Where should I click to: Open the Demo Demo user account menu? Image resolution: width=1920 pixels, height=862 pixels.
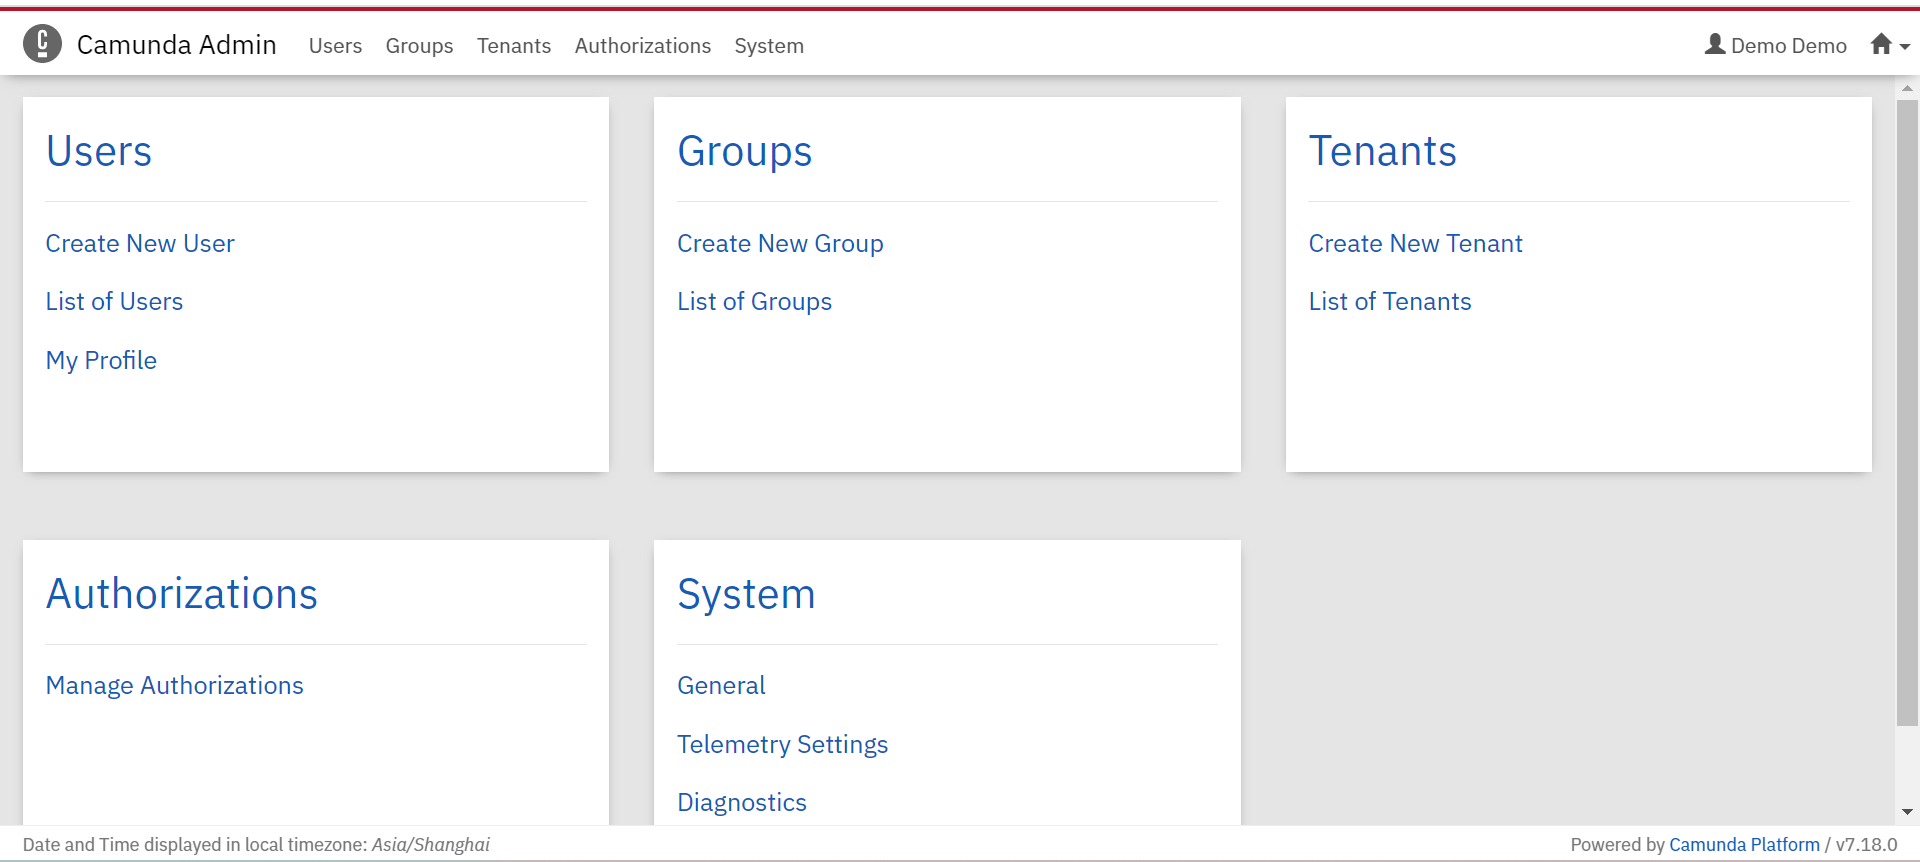1776,45
